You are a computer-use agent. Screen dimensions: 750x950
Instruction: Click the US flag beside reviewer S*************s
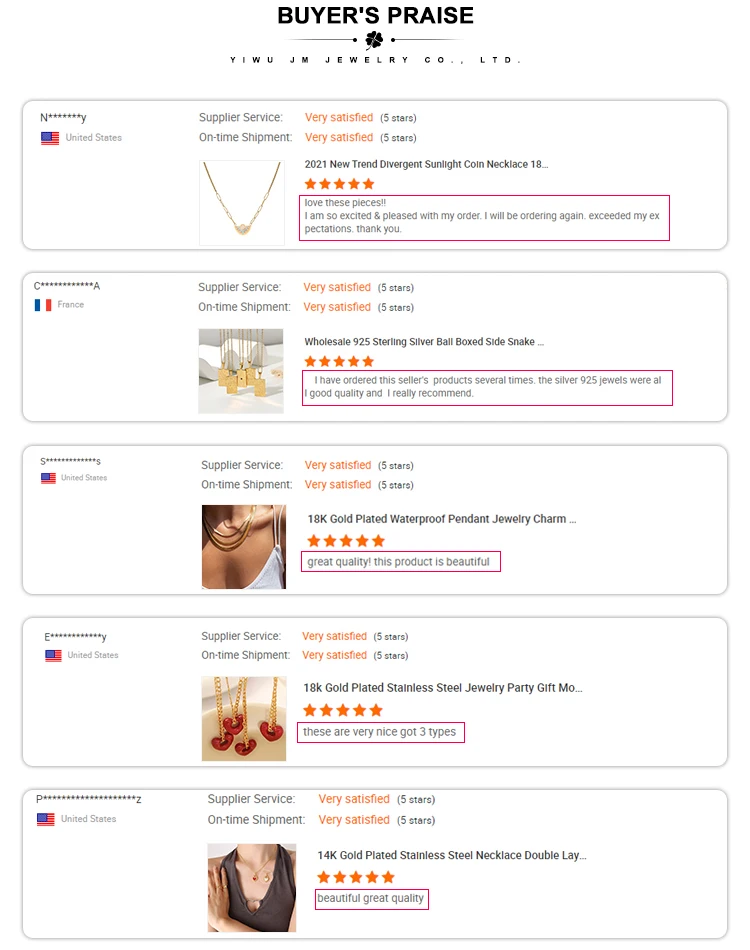tap(48, 478)
